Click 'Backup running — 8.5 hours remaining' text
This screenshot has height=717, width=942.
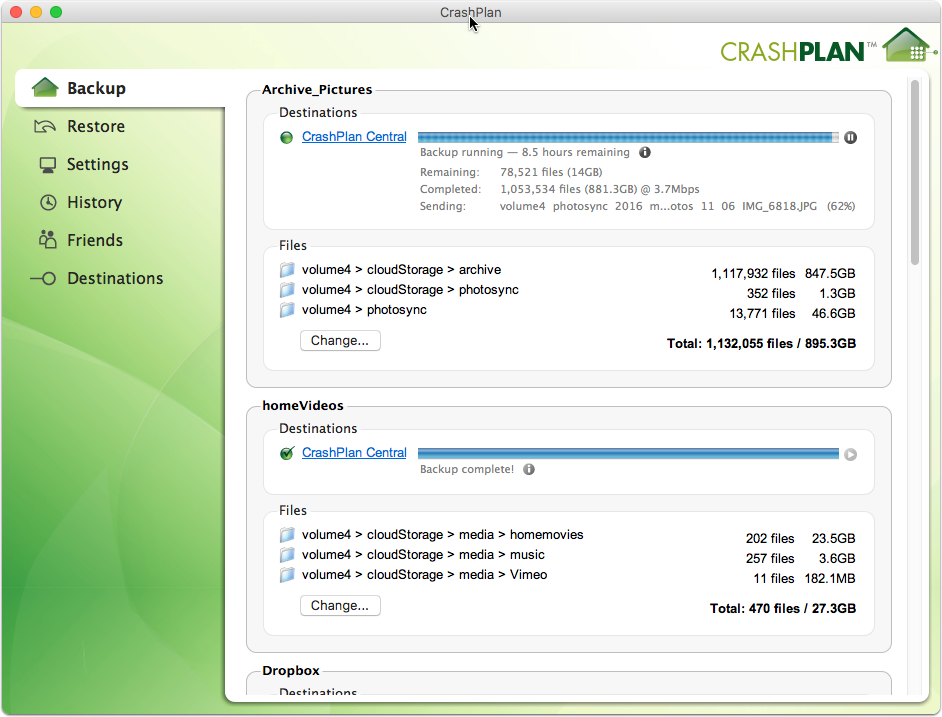[x=524, y=153]
